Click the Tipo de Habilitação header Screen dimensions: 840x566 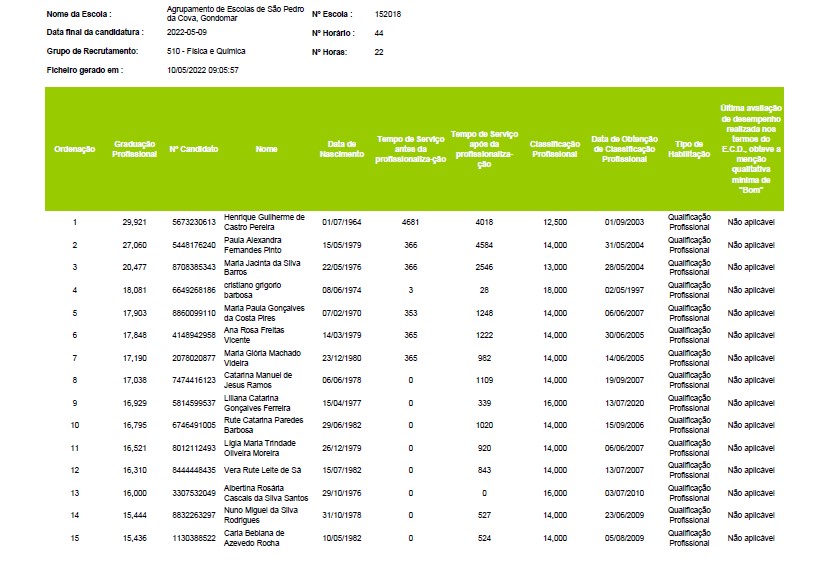click(688, 149)
